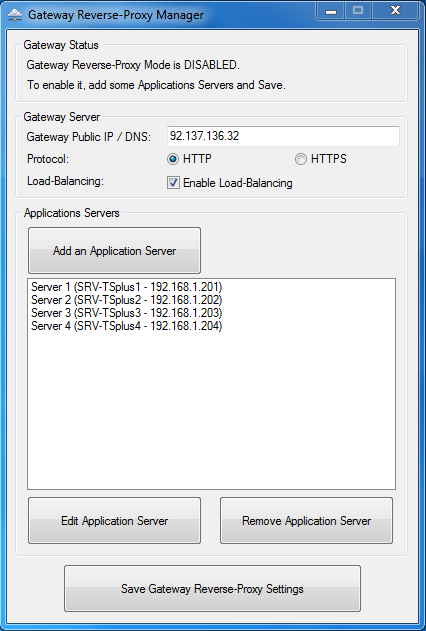The width and height of the screenshot is (426, 631).
Task: Minimize the Gateway Reverse-Proxy Manager window
Action: point(331,11)
